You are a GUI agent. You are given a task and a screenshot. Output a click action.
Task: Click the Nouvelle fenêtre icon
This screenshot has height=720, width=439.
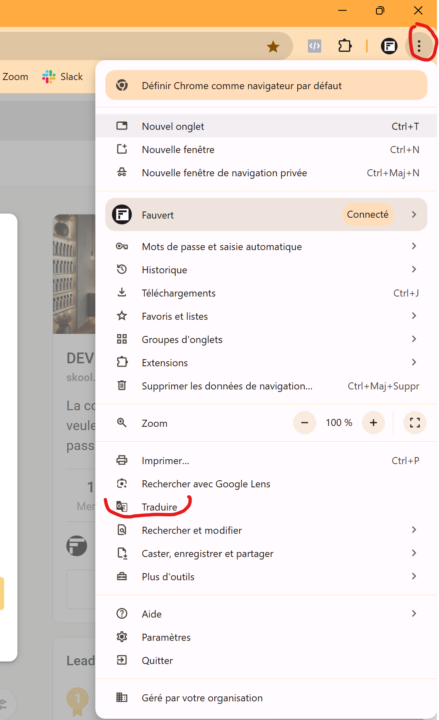click(122, 149)
